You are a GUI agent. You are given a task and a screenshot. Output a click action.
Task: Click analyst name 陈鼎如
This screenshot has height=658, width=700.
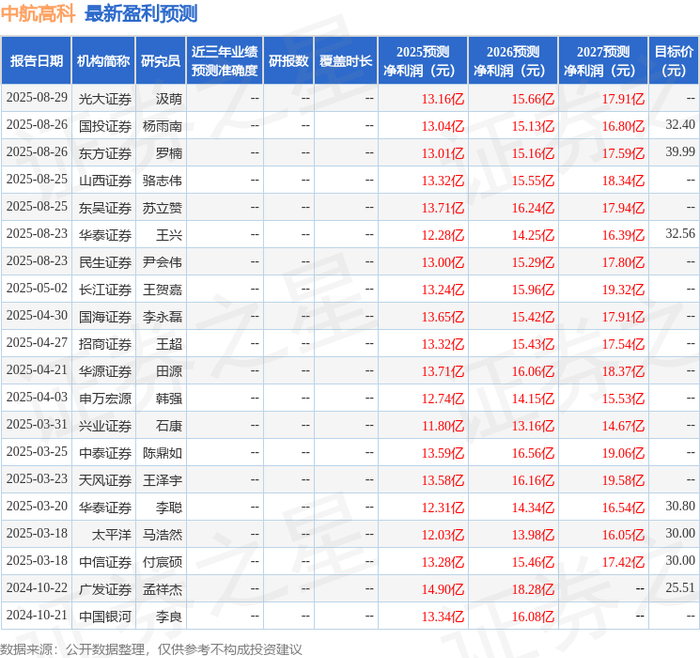coord(162,453)
